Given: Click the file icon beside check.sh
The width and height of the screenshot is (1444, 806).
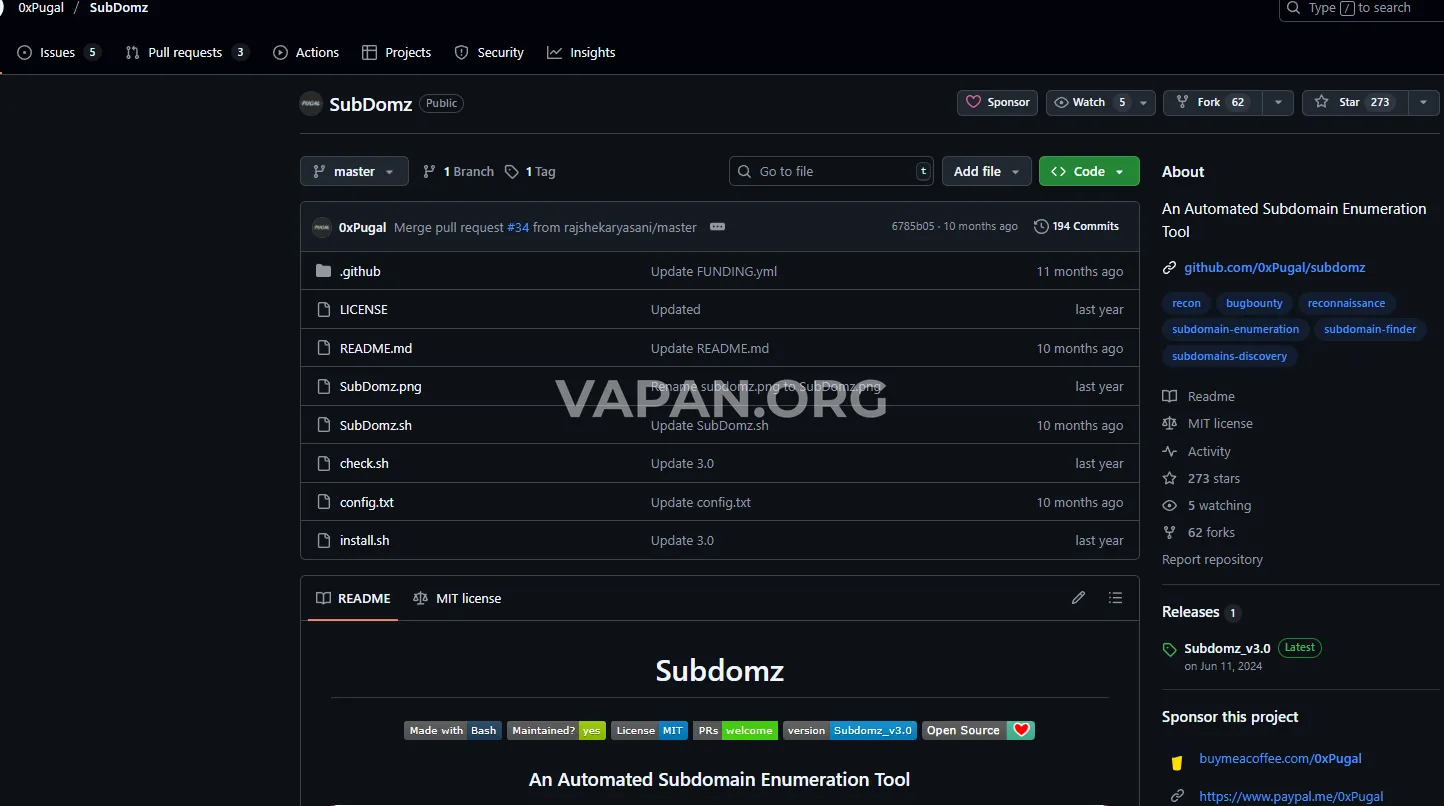Looking at the screenshot, I should click(323, 463).
